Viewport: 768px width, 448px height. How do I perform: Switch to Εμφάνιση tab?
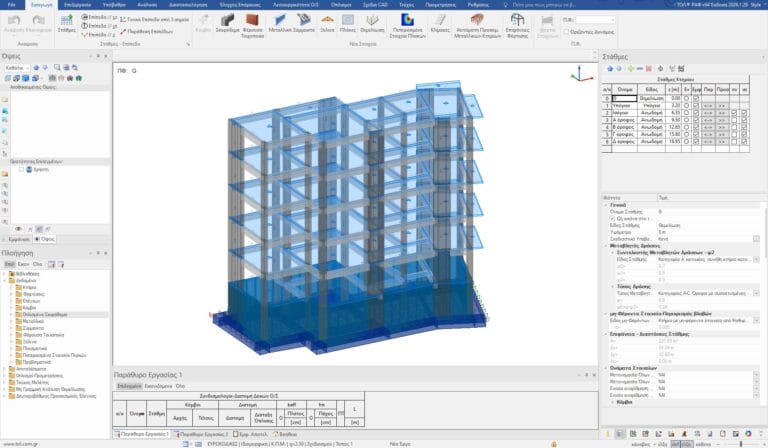[x=16, y=239]
